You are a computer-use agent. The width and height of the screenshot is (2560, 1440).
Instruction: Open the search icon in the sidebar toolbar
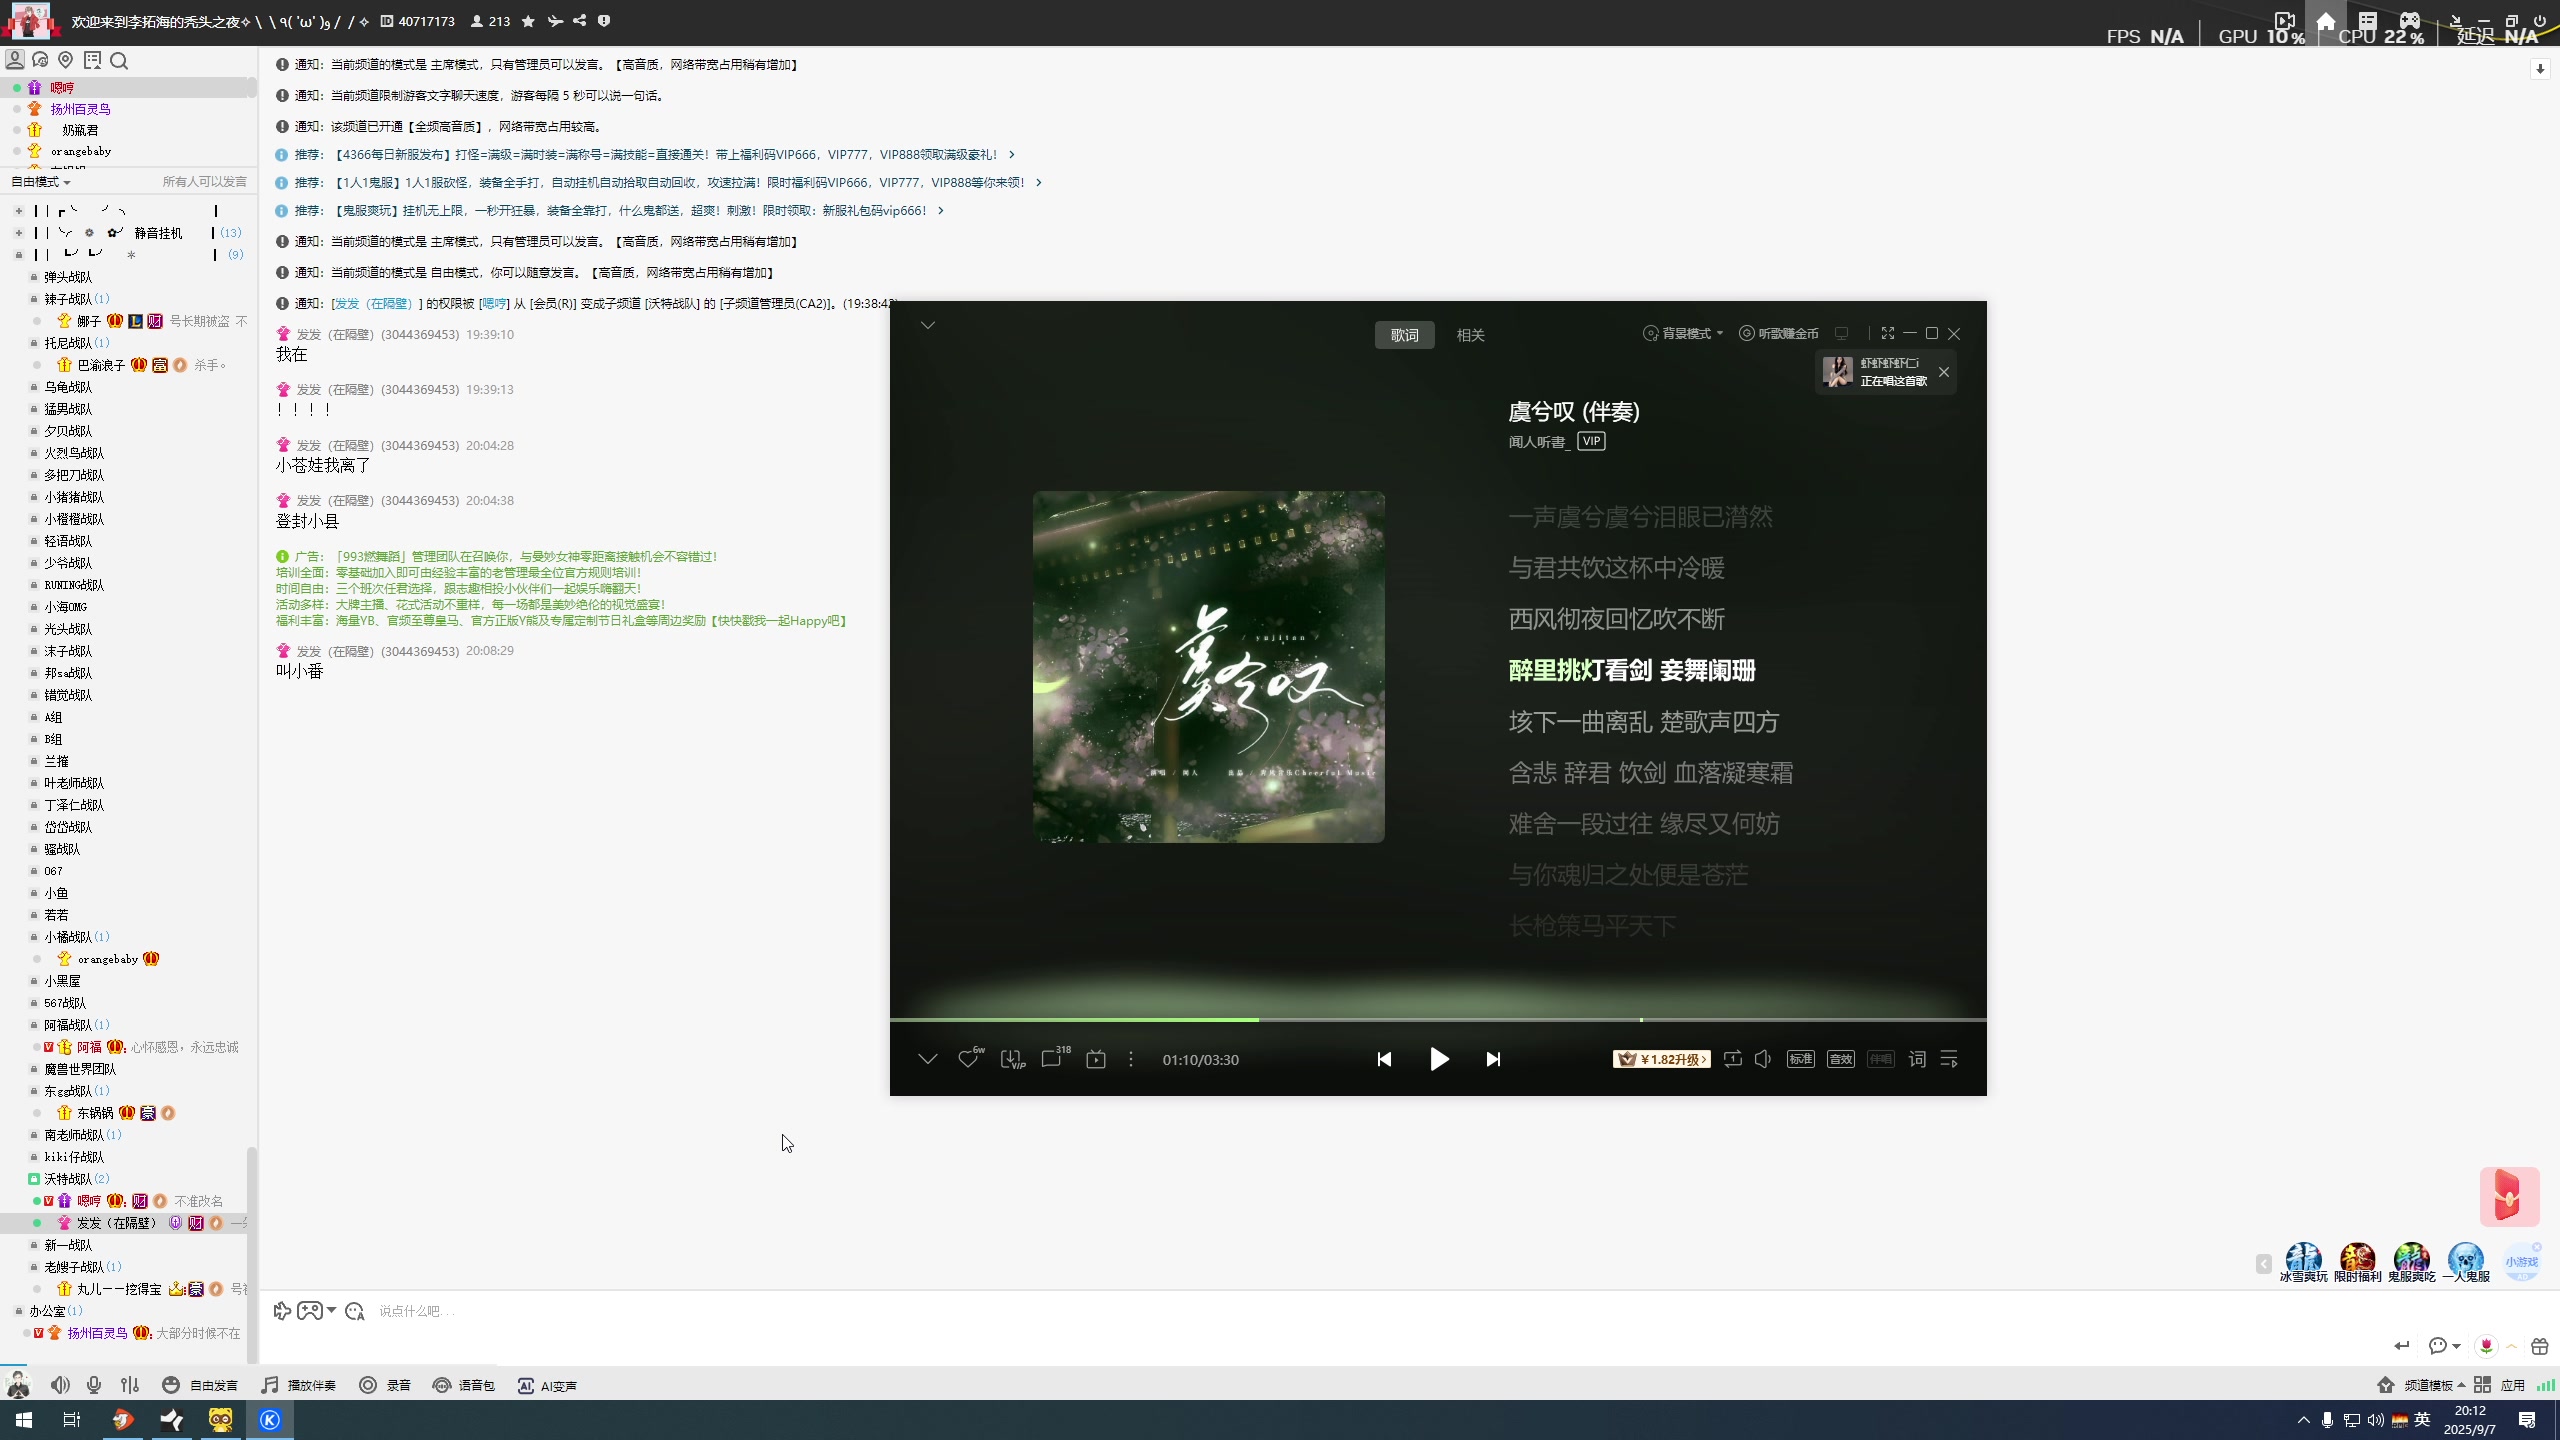click(x=119, y=61)
